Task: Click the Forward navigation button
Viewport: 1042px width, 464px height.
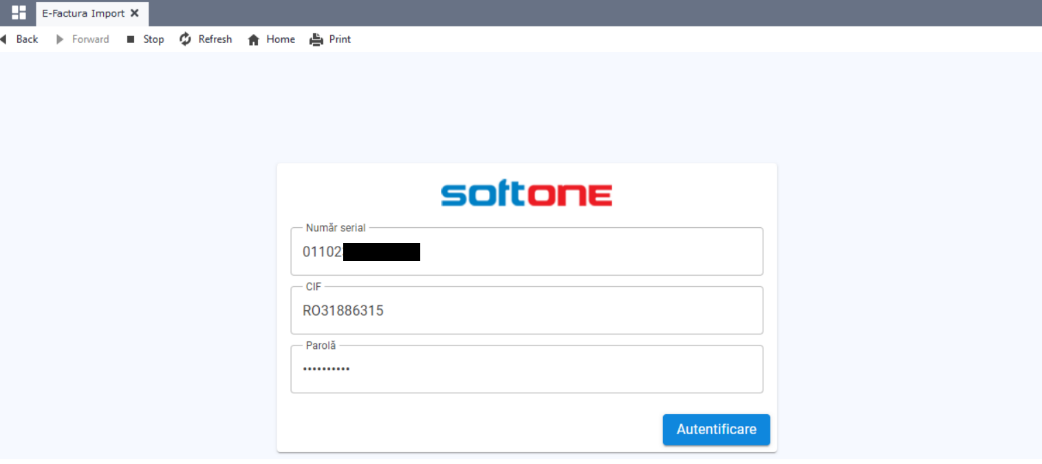Action: 82,39
